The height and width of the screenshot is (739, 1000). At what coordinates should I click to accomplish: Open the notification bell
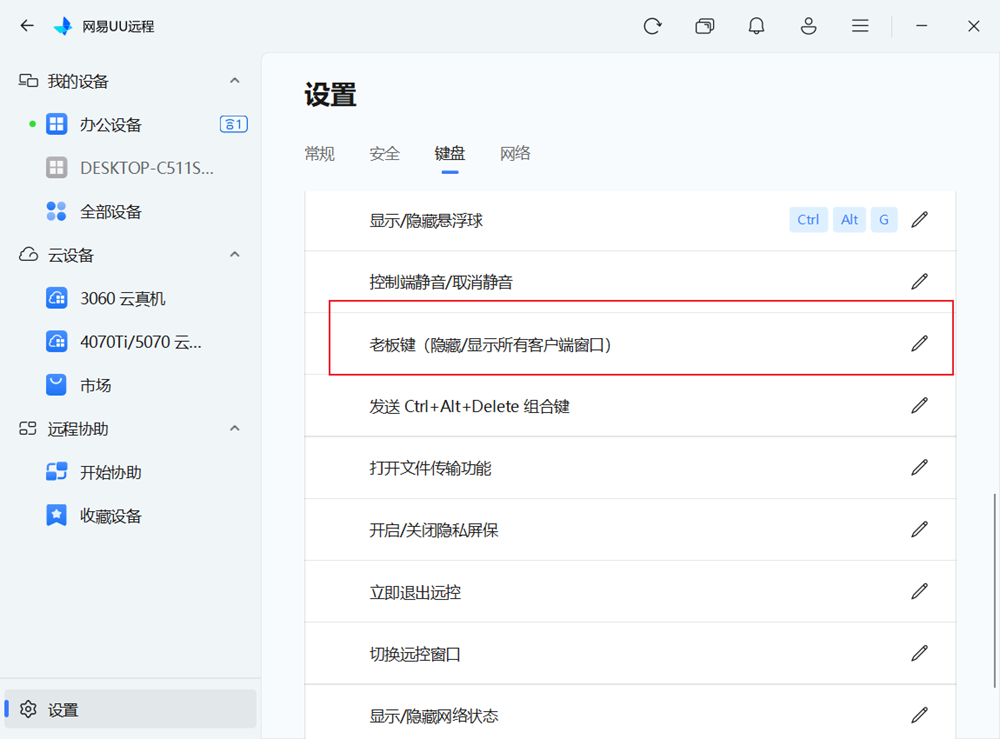pyautogui.click(x=756, y=26)
